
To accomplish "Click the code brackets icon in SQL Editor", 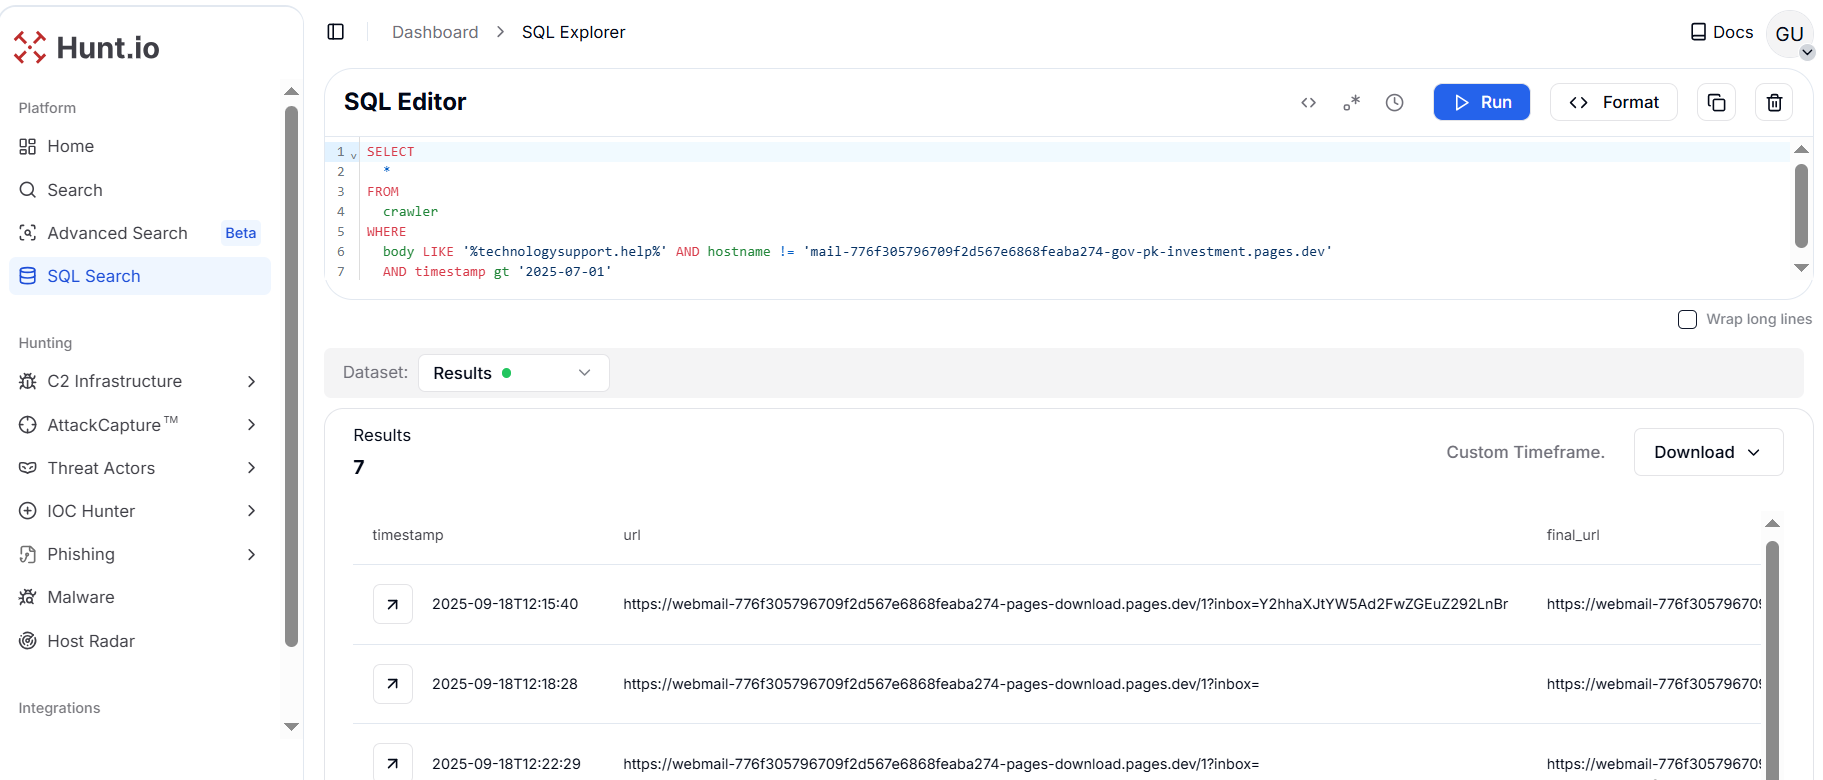I will [x=1308, y=103].
